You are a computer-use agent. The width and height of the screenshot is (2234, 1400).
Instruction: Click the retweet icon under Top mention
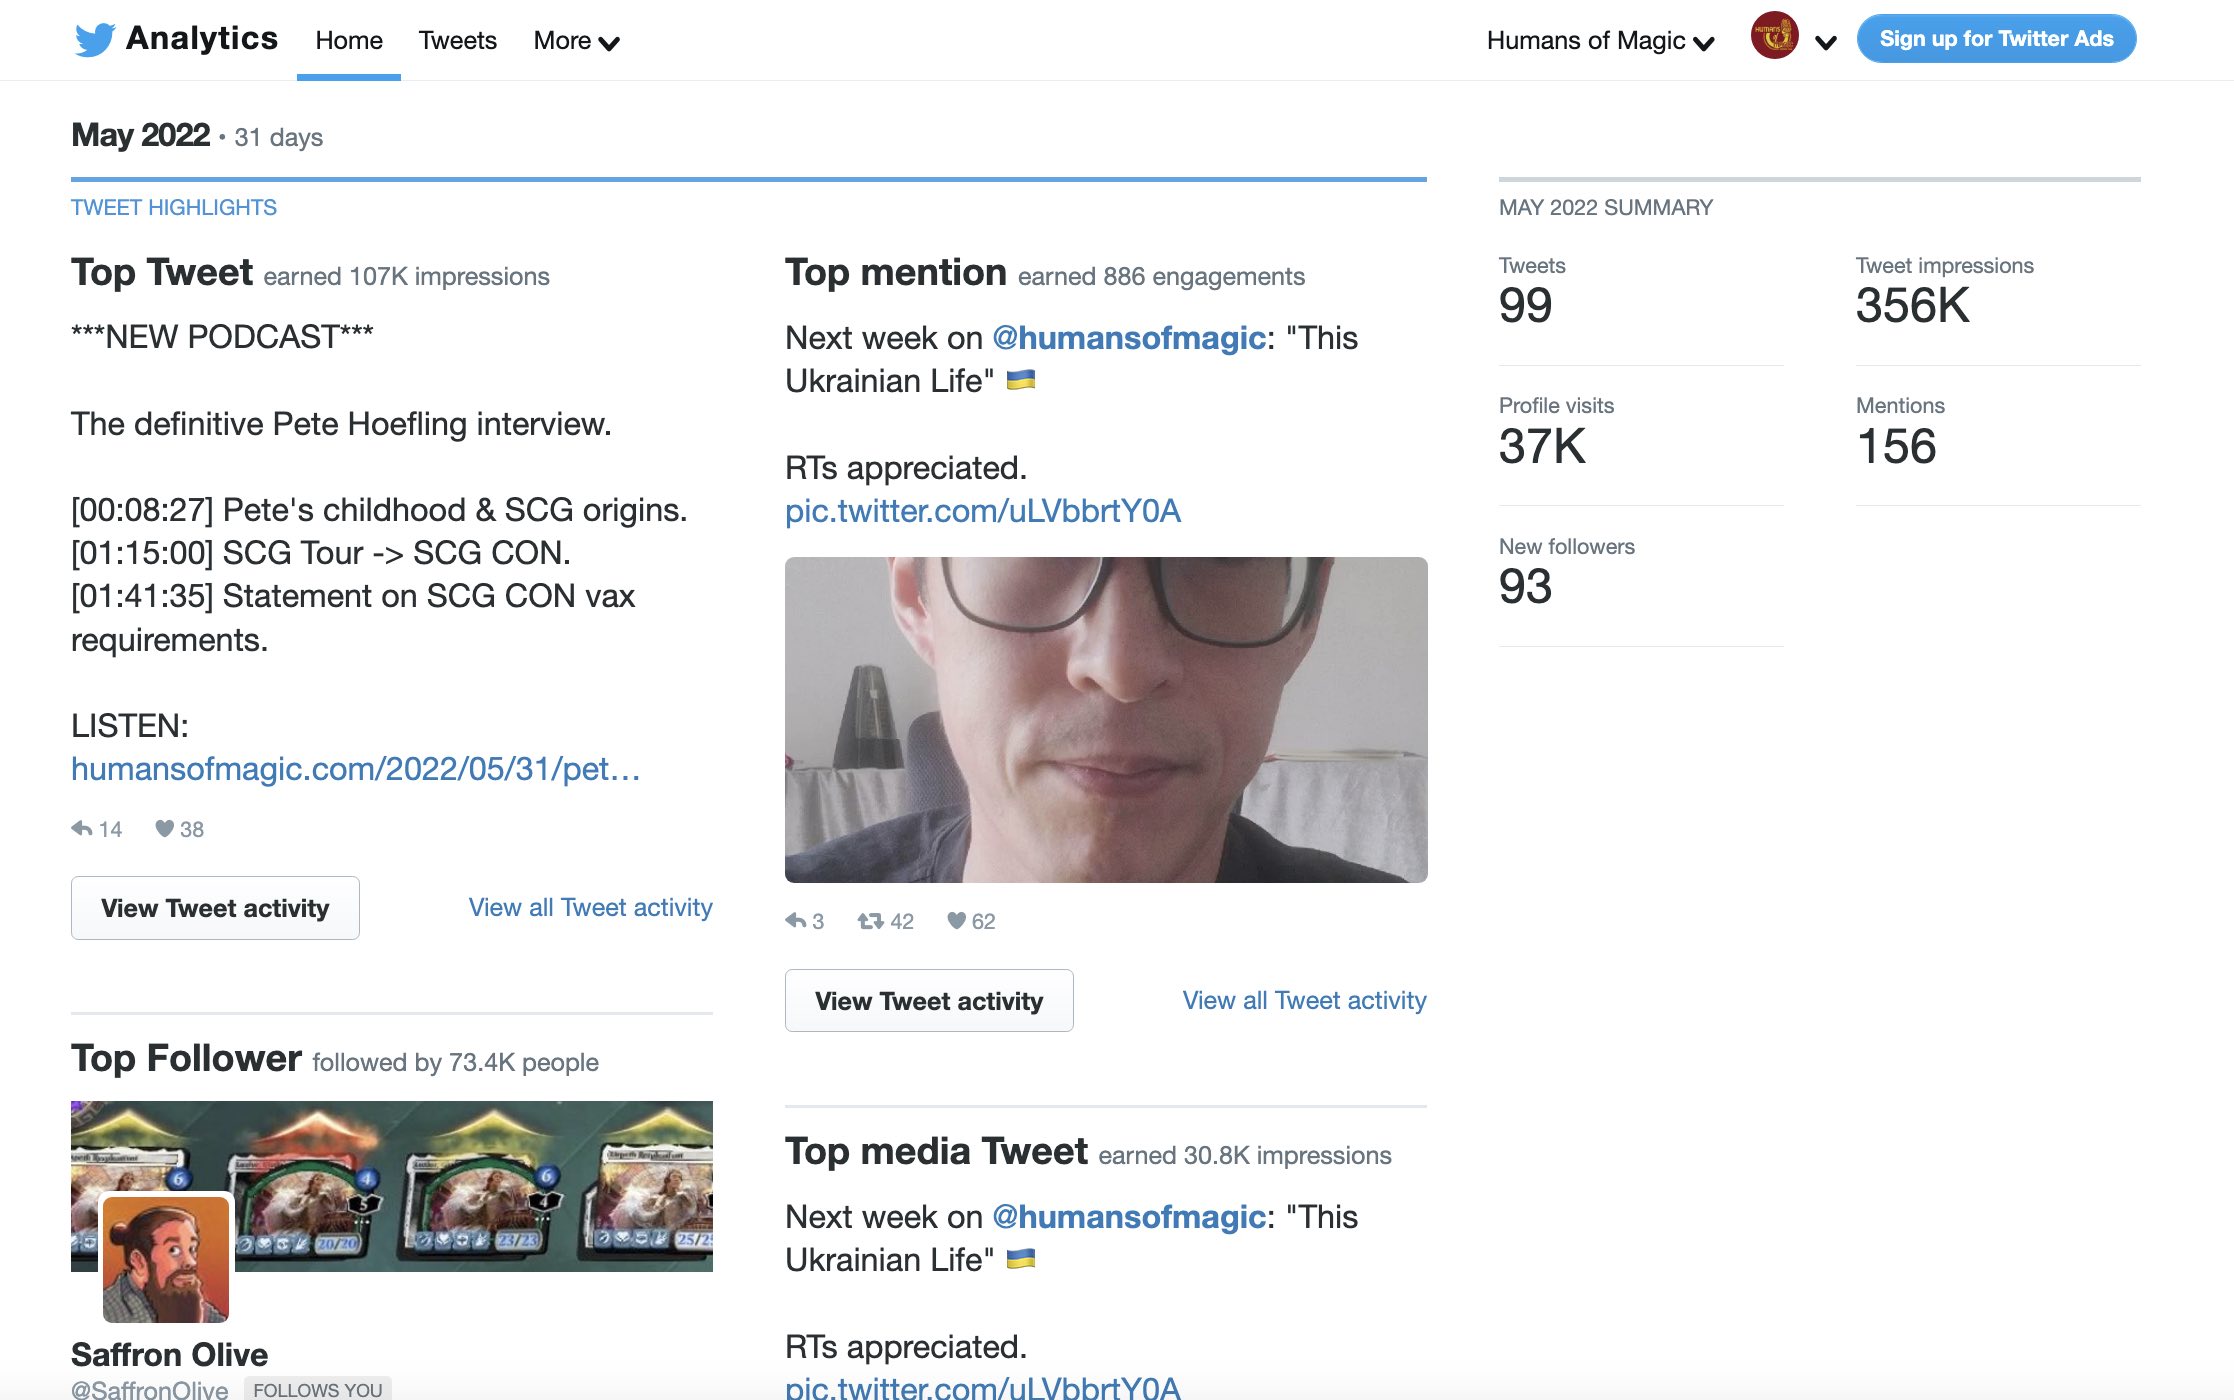tap(870, 920)
